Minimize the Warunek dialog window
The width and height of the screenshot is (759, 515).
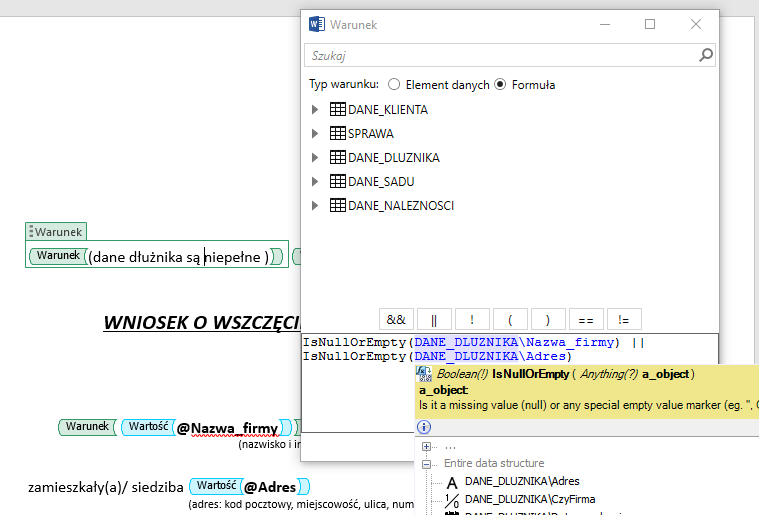(x=605, y=24)
